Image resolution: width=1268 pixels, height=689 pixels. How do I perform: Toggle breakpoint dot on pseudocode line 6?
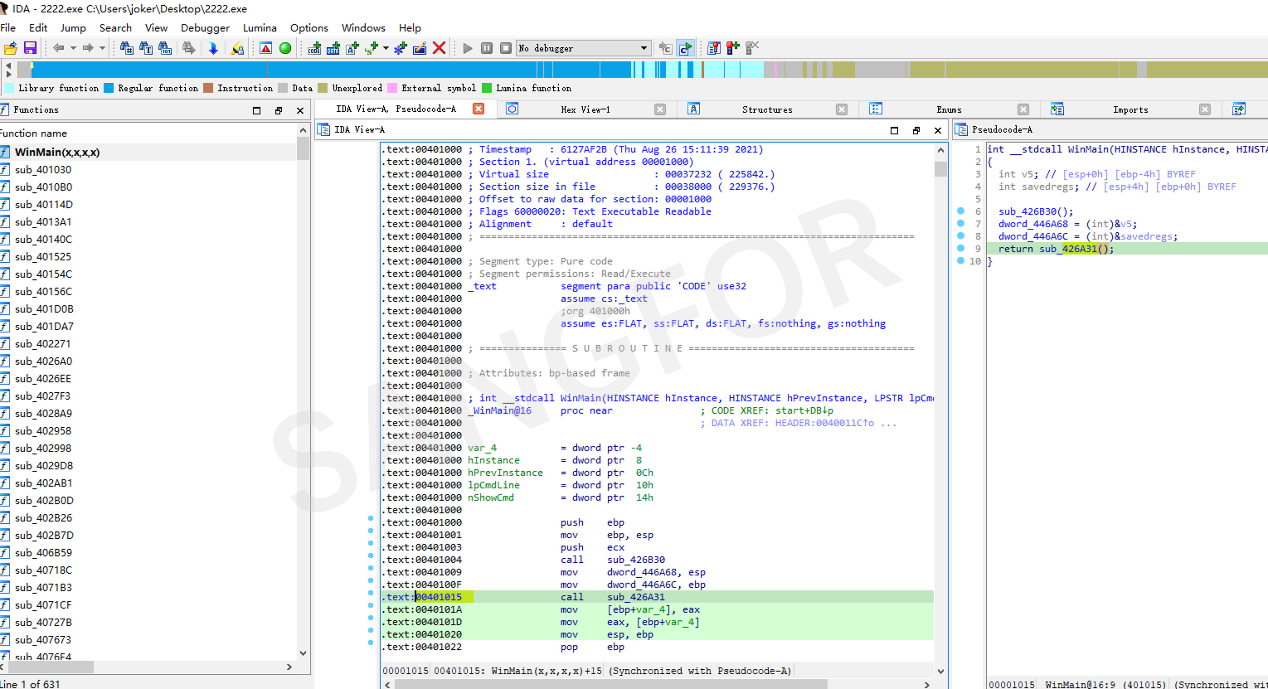point(959,212)
